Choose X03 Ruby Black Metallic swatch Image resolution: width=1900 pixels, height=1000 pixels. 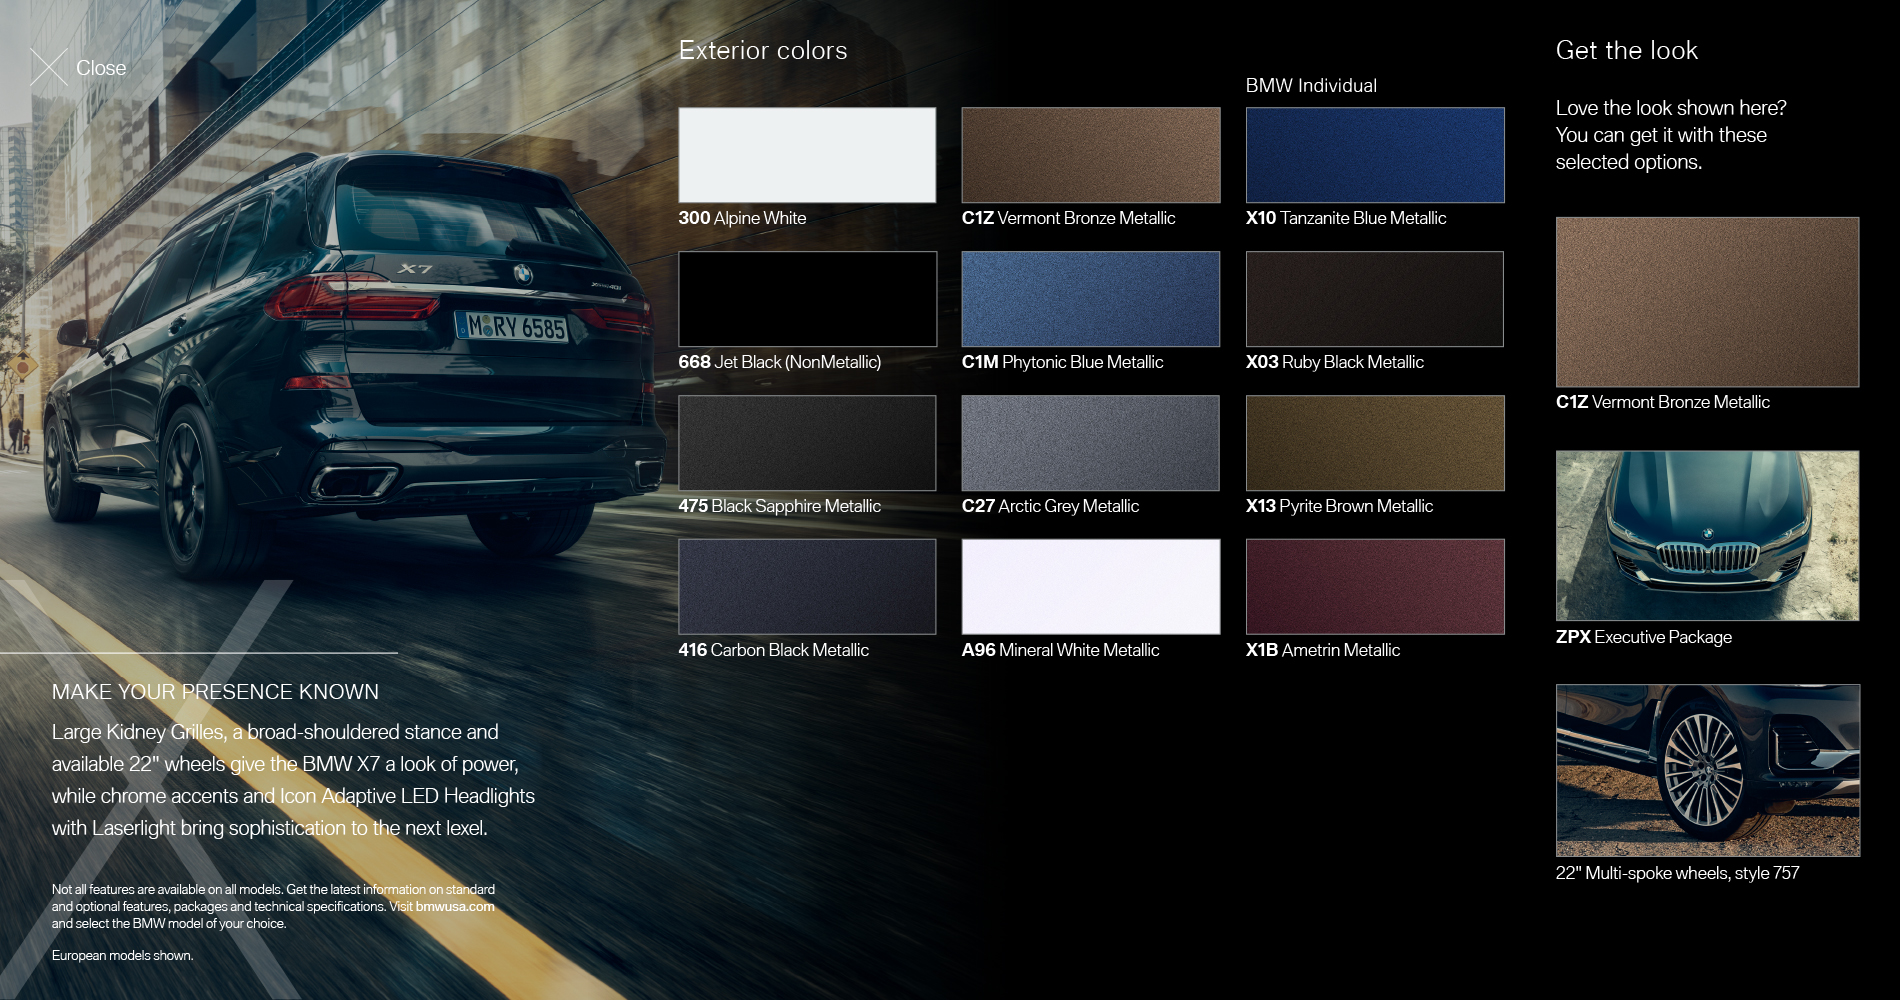pos(1375,299)
